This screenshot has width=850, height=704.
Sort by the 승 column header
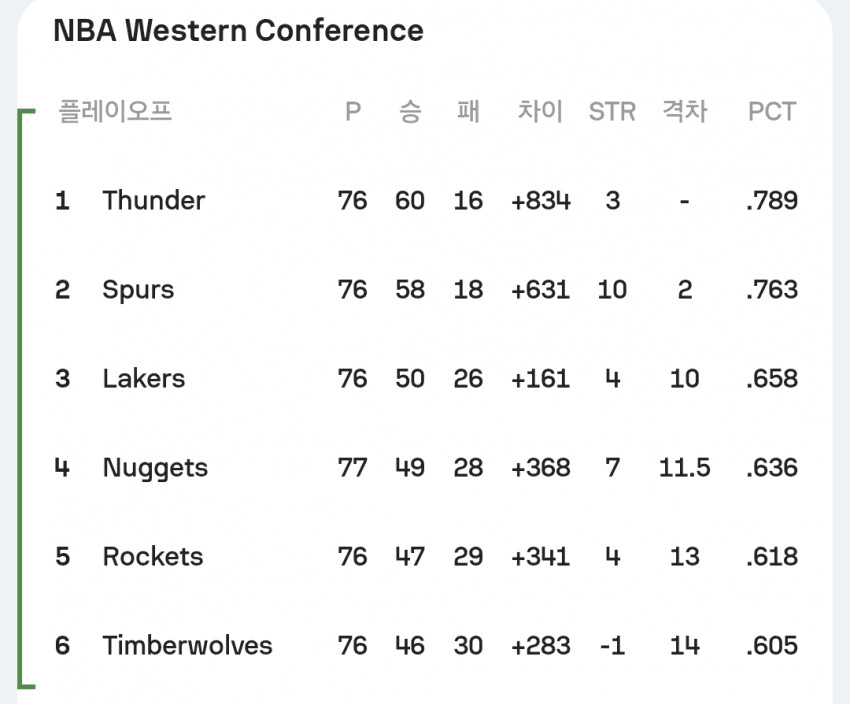[x=409, y=111]
